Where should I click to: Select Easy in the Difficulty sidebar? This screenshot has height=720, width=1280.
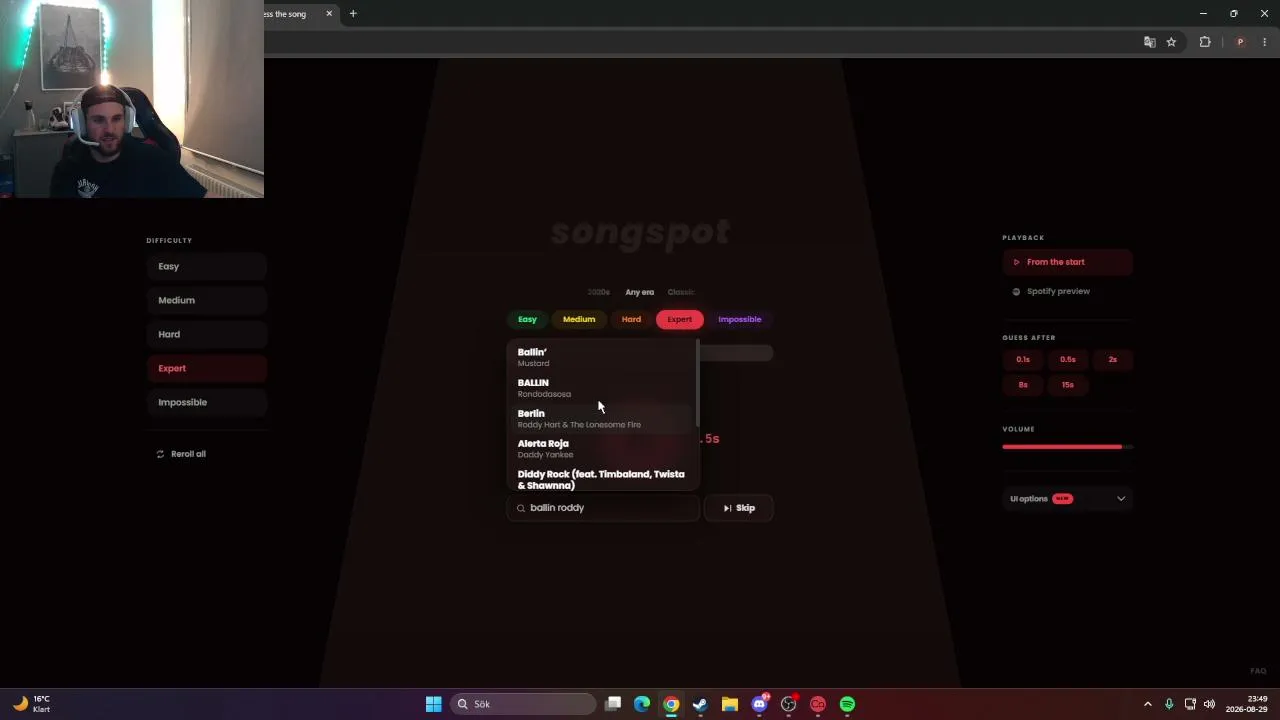point(206,267)
